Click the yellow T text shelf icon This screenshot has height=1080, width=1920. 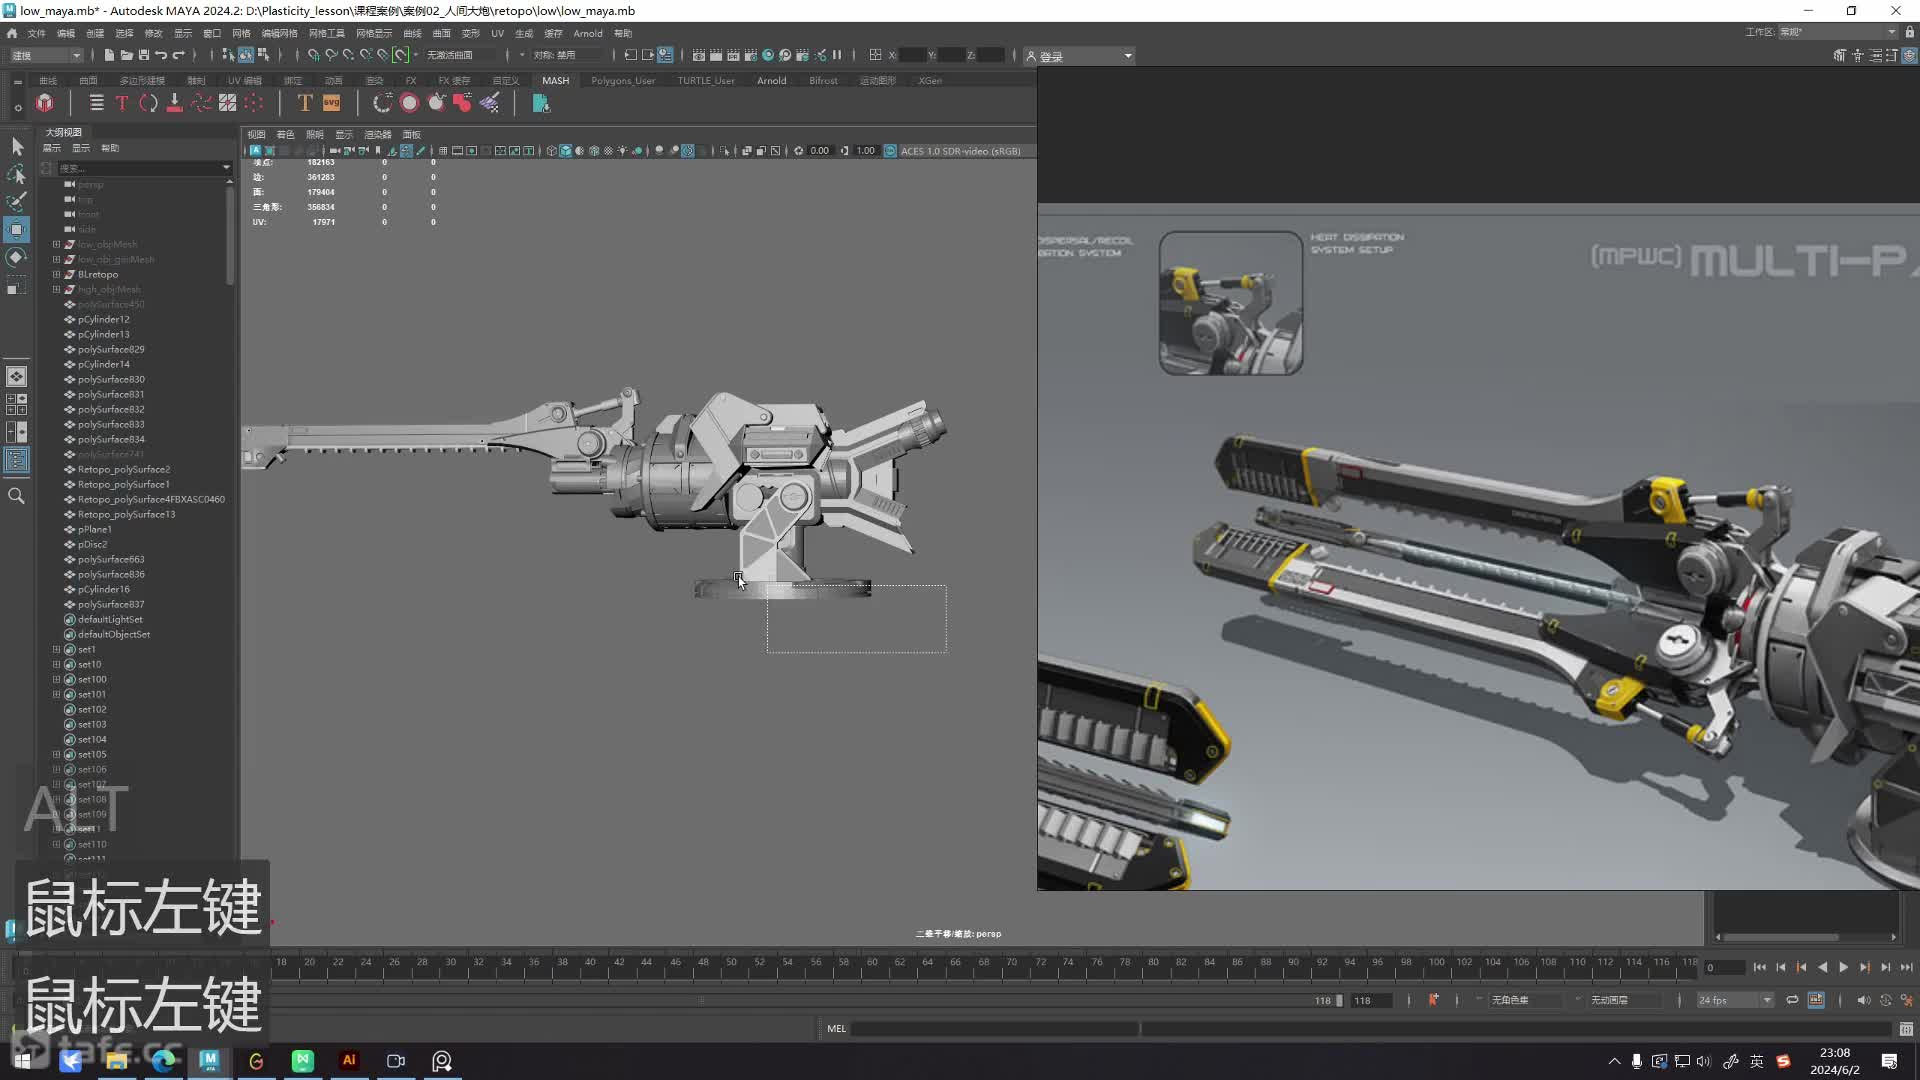pyautogui.click(x=305, y=103)
